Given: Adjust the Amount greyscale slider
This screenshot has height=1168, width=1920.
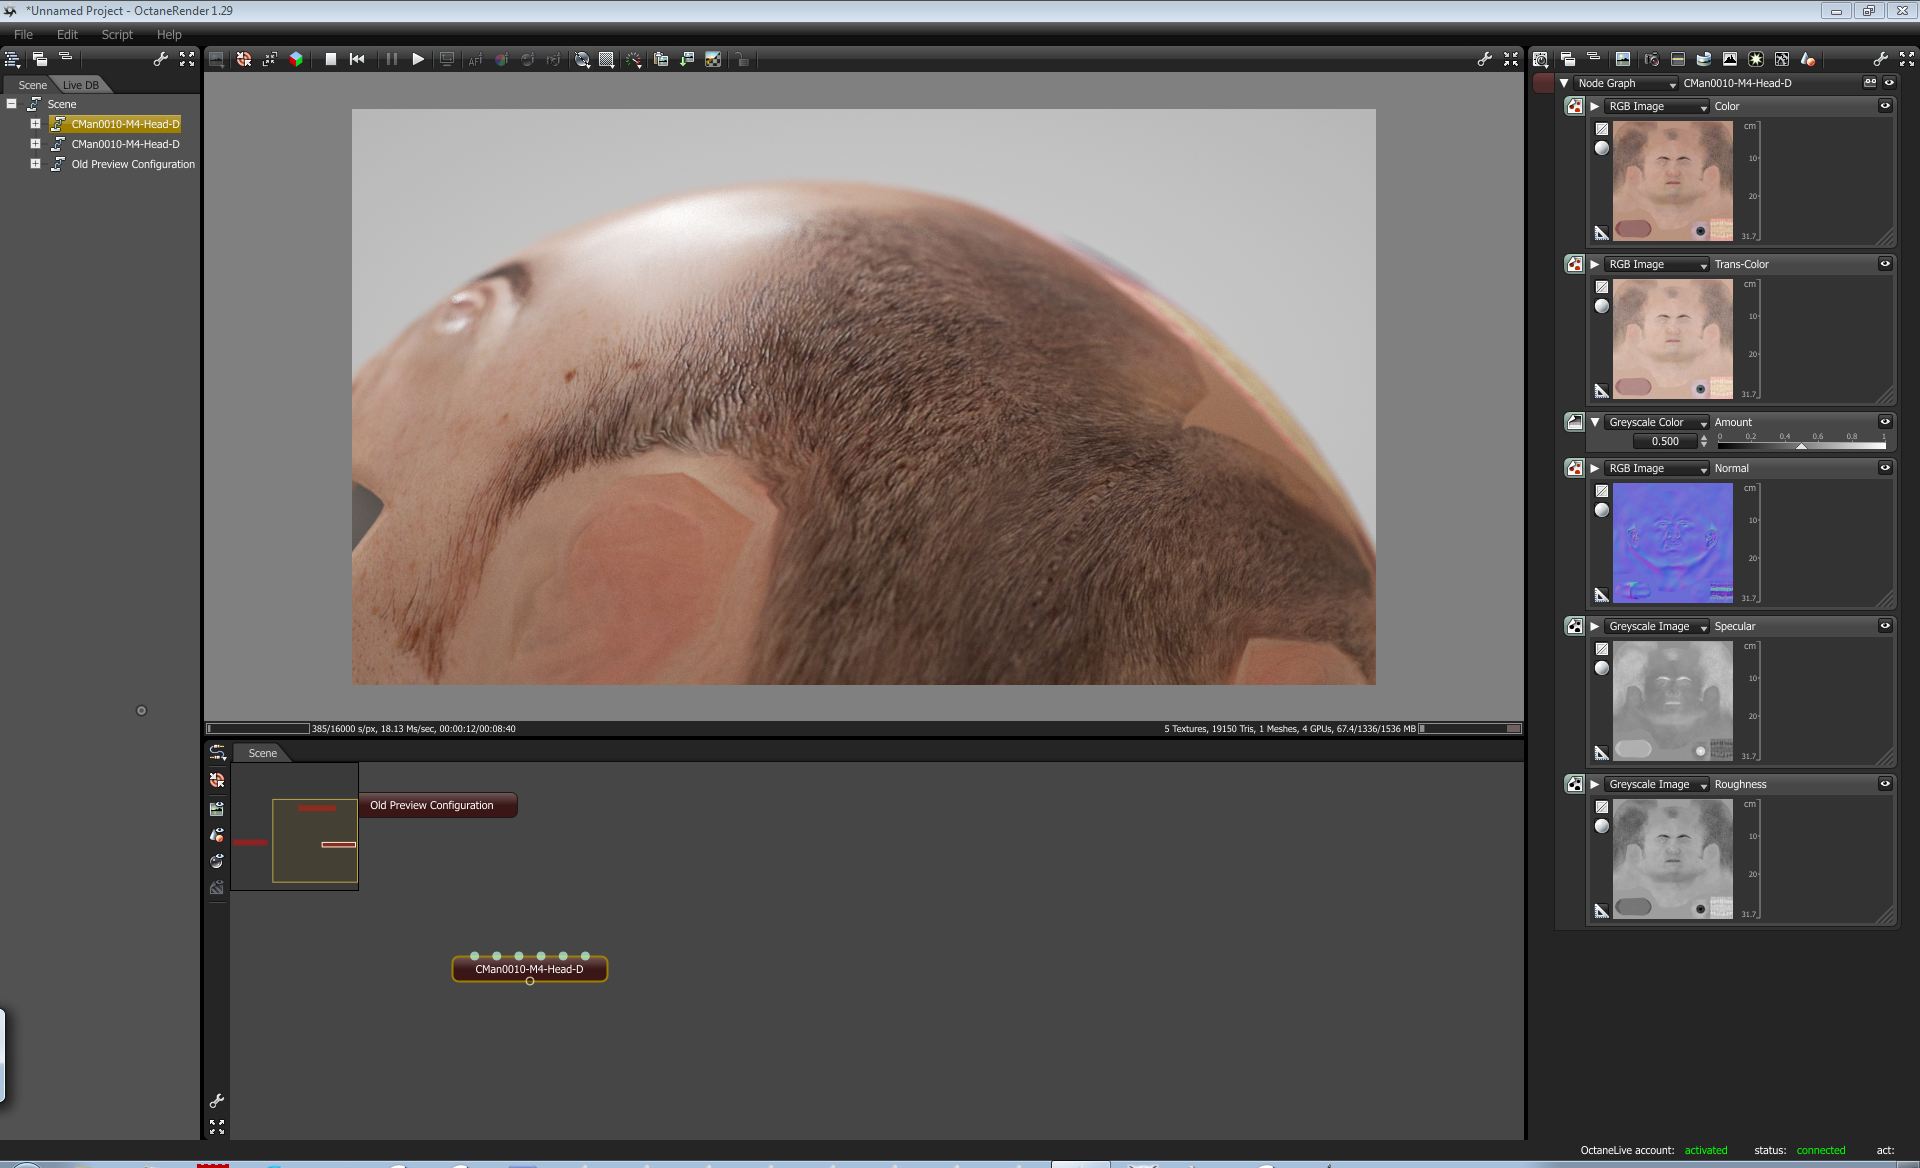Looking at the screenshot, I should tap(1801, 445).
